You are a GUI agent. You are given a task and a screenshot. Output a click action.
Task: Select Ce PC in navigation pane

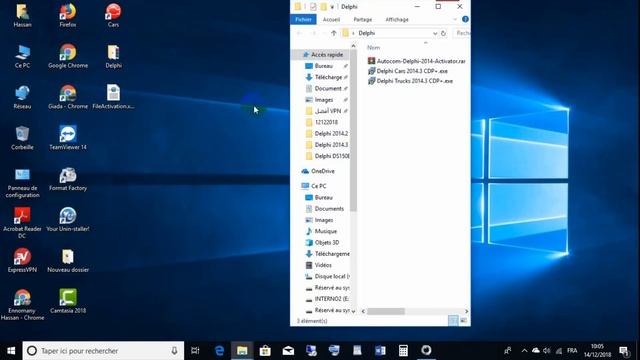[318, 186]
